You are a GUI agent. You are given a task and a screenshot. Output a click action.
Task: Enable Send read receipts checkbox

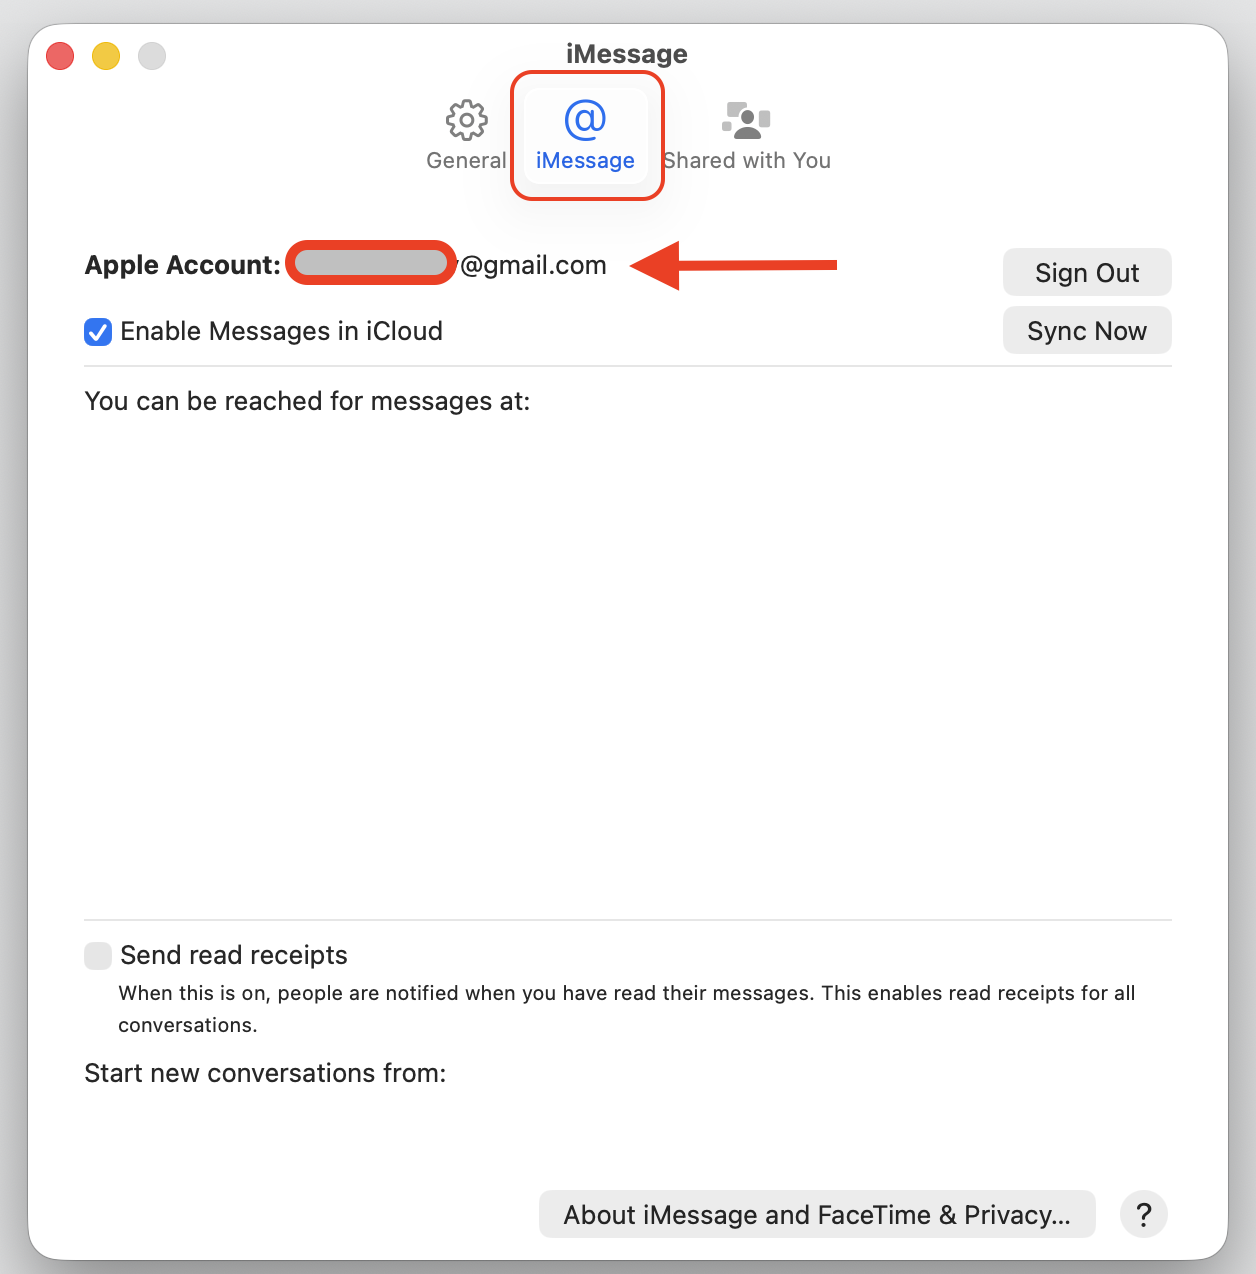pos(98,955)
